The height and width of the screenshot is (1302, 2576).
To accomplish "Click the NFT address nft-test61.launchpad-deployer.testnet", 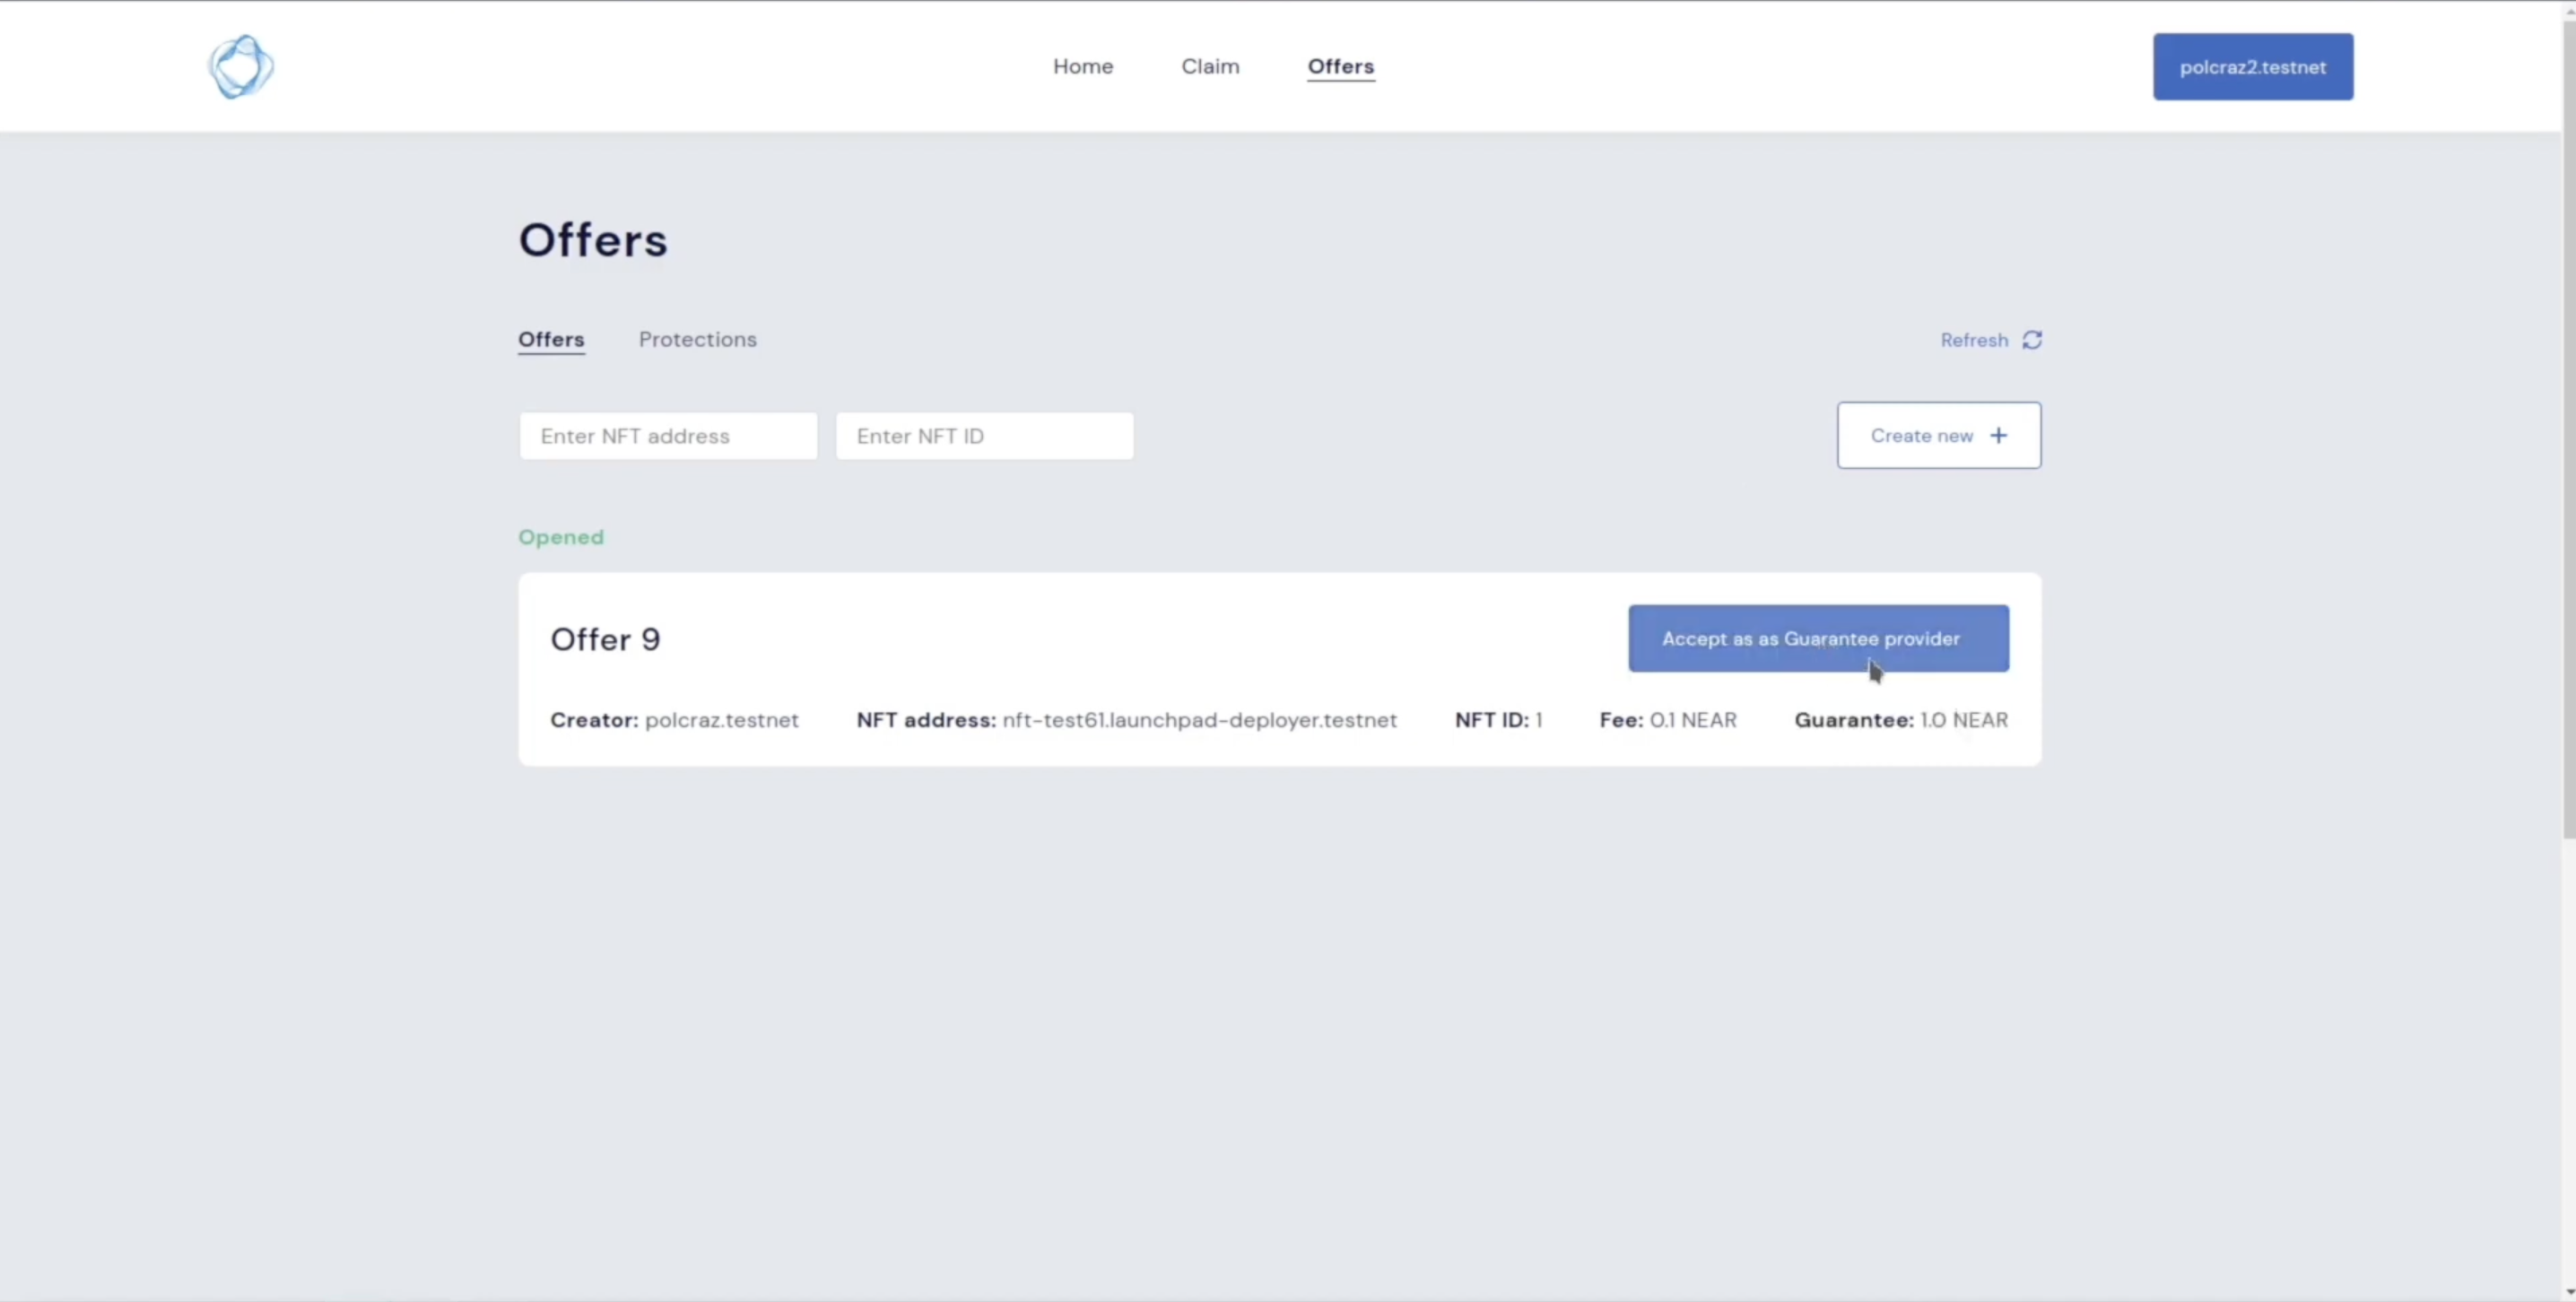I will pos(1199,720).
